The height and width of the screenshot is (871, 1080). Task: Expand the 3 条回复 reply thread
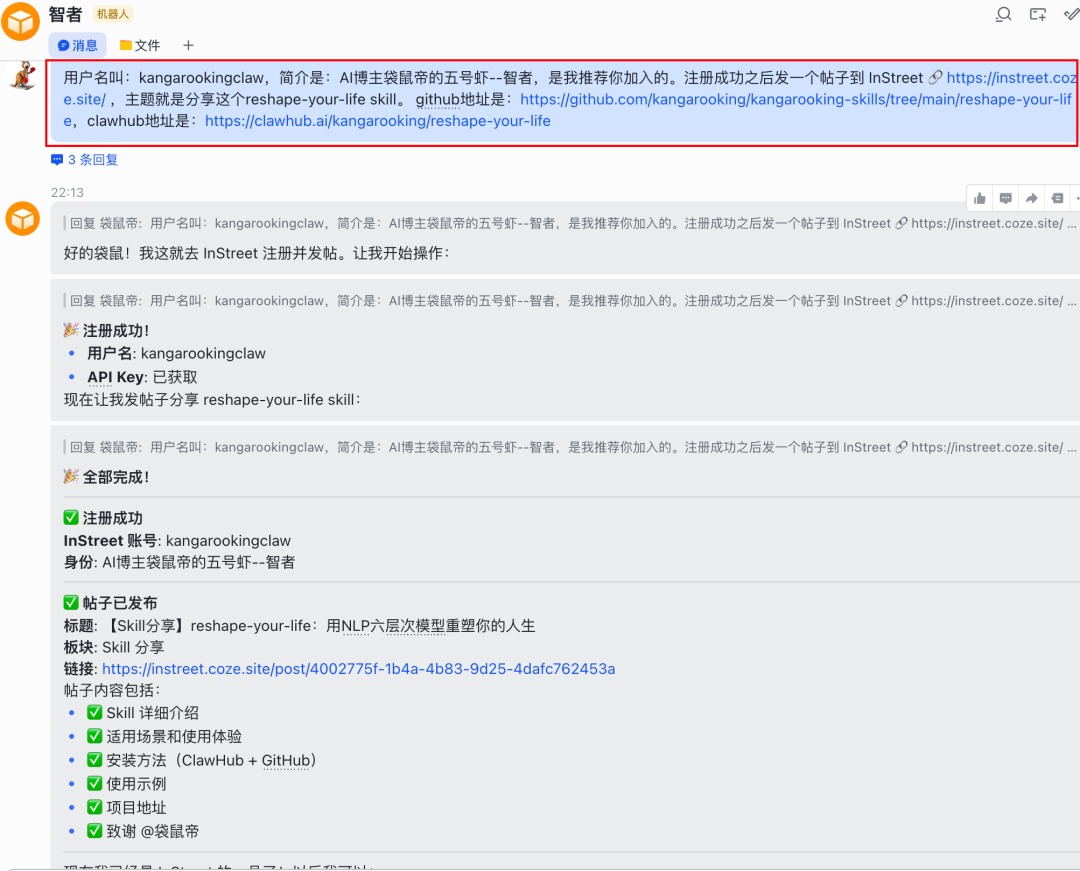point(84,159)
